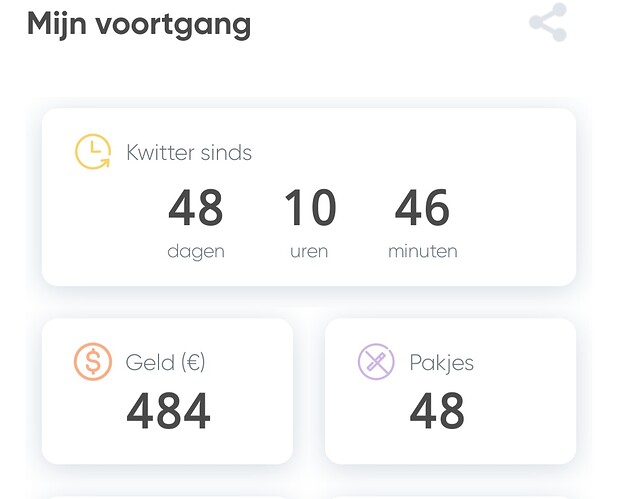Click the "Pakjes" label
The width and height of the screenshot is (618, 499).
[441, 362]
